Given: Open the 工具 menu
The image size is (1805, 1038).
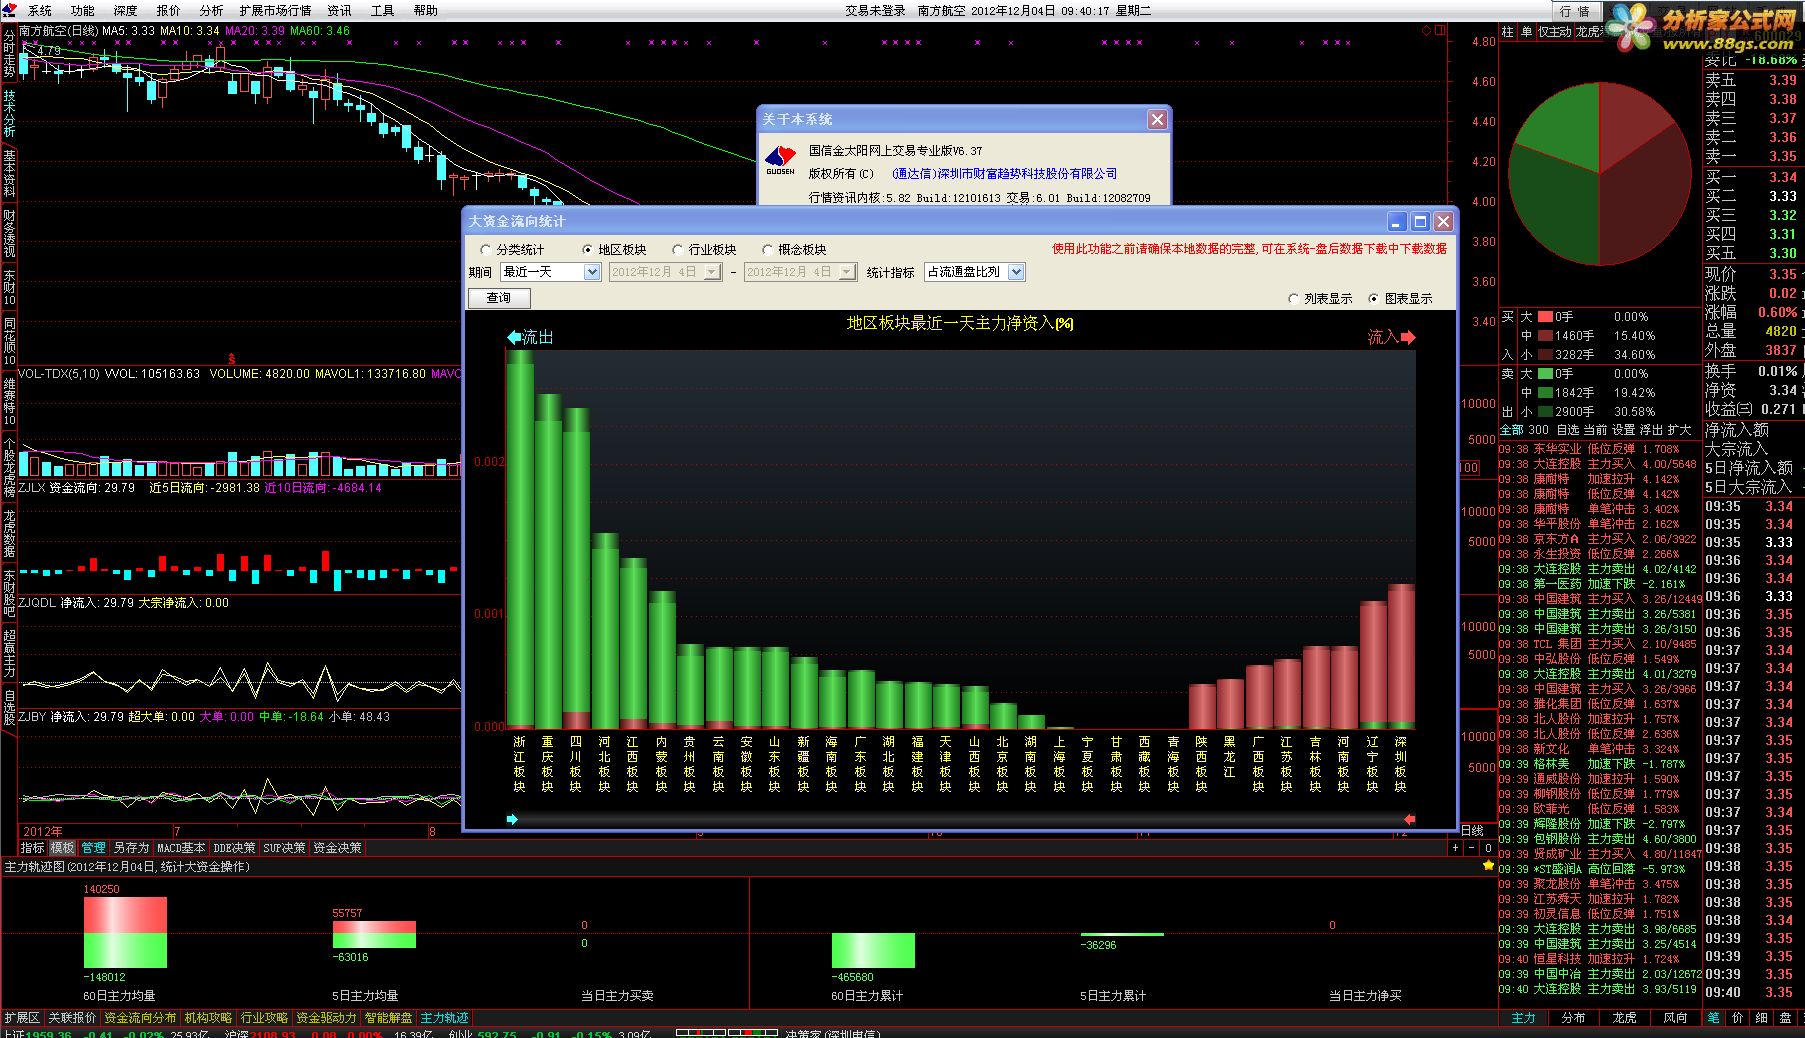Looking at the screenshot, I should [x=383, y=10].
